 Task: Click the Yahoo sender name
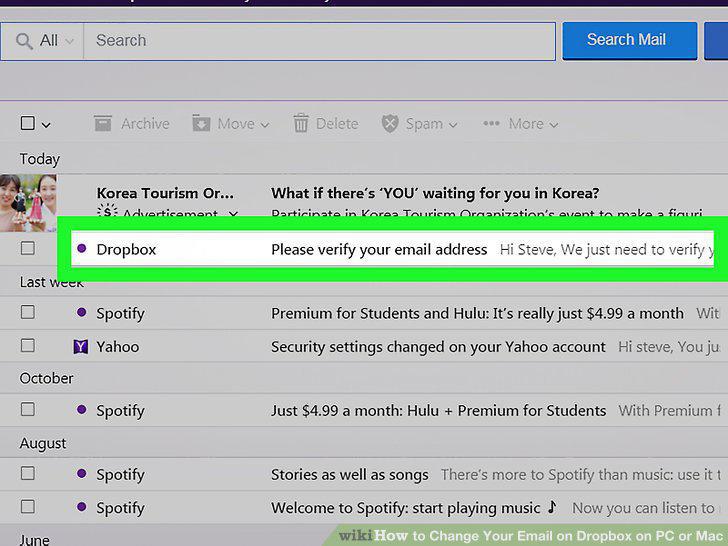pos(117,347)
